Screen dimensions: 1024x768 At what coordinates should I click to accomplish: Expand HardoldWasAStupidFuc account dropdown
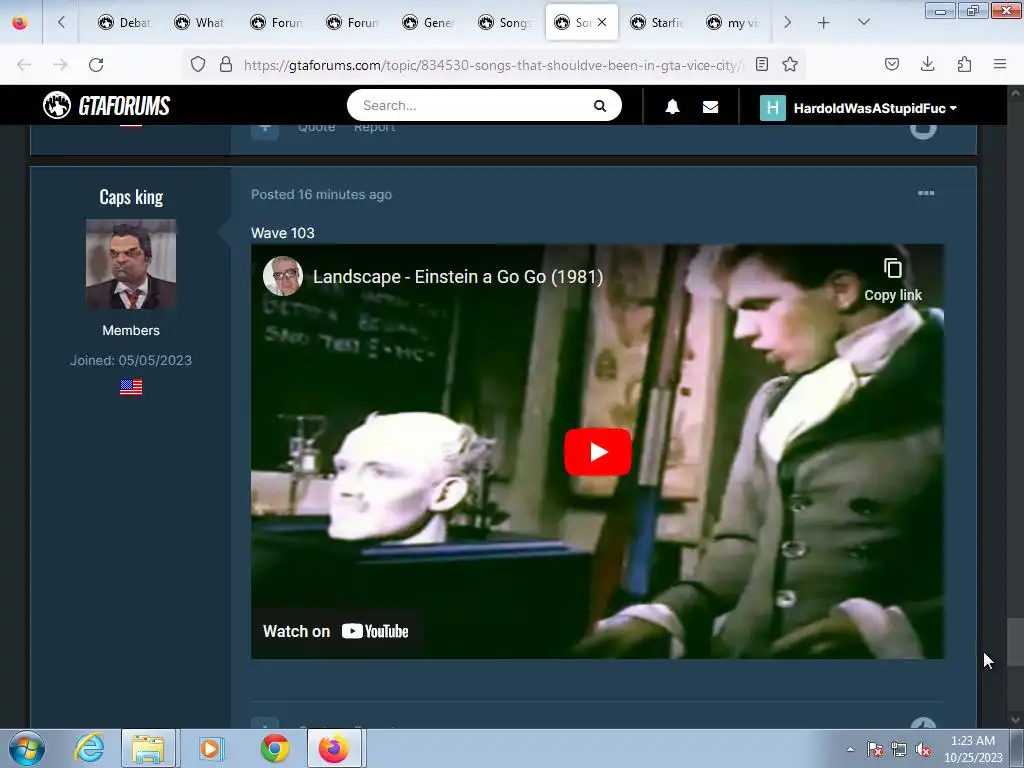(875, 108)
